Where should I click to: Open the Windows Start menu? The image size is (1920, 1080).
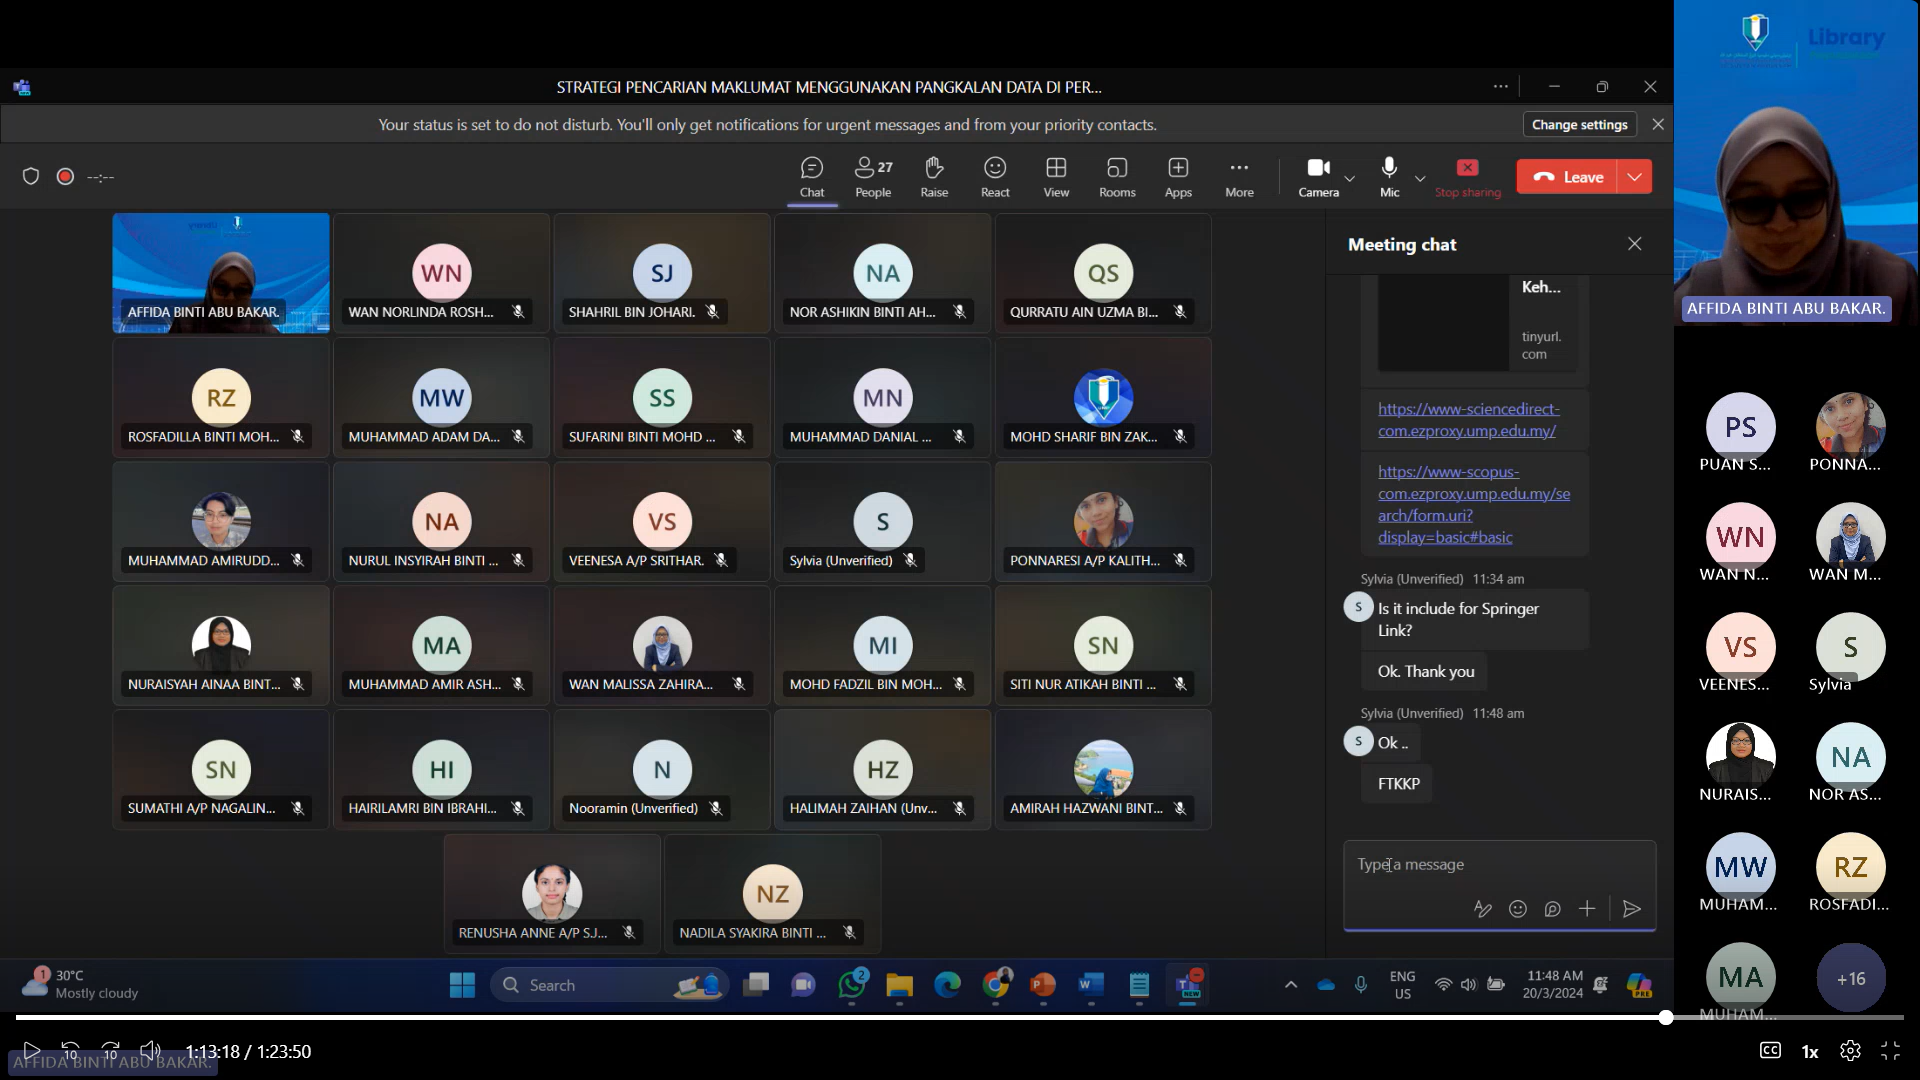(x=462, y=985)
